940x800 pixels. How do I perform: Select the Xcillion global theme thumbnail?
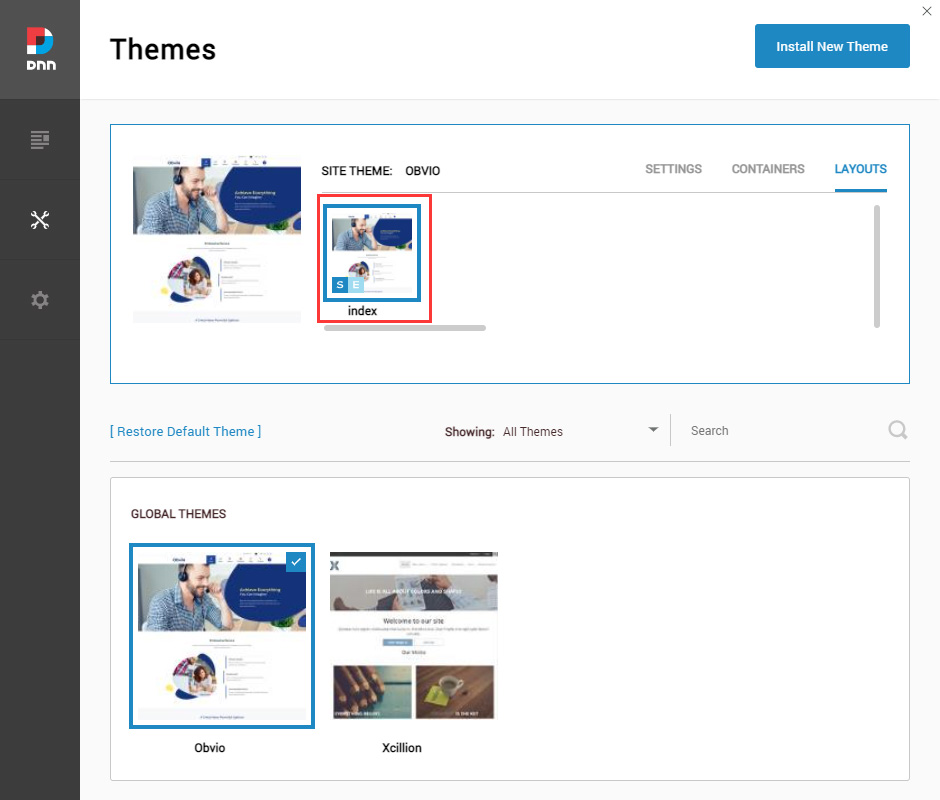tap(414, 636)
